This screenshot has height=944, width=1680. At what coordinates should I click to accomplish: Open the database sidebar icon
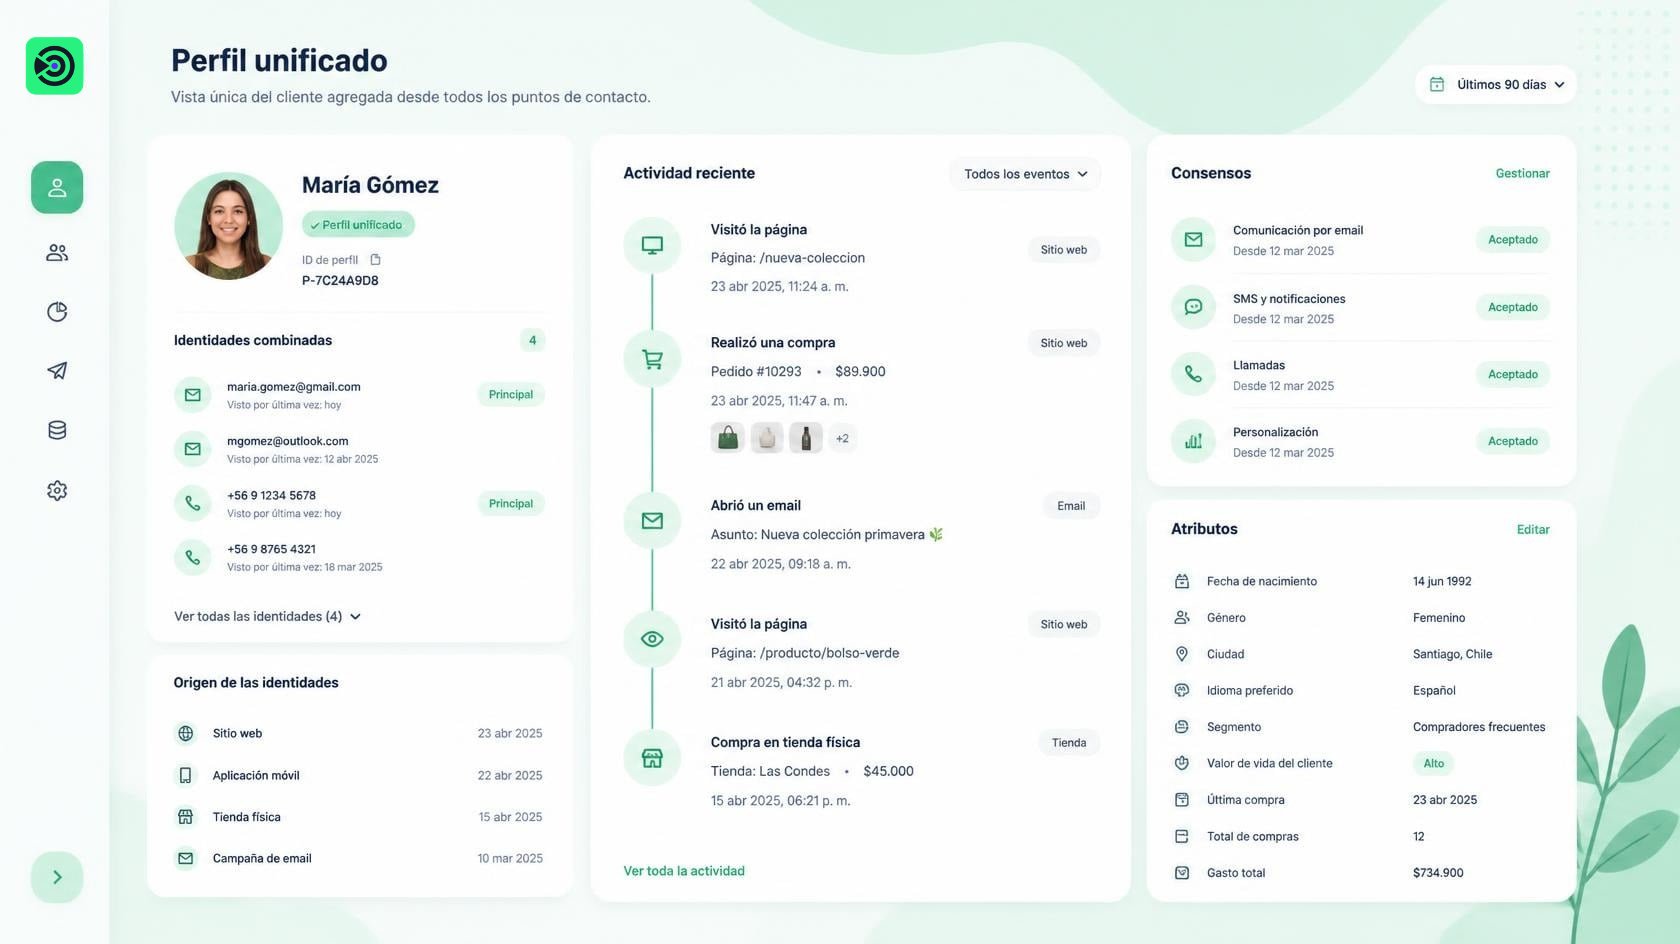(x=57, y=430)
